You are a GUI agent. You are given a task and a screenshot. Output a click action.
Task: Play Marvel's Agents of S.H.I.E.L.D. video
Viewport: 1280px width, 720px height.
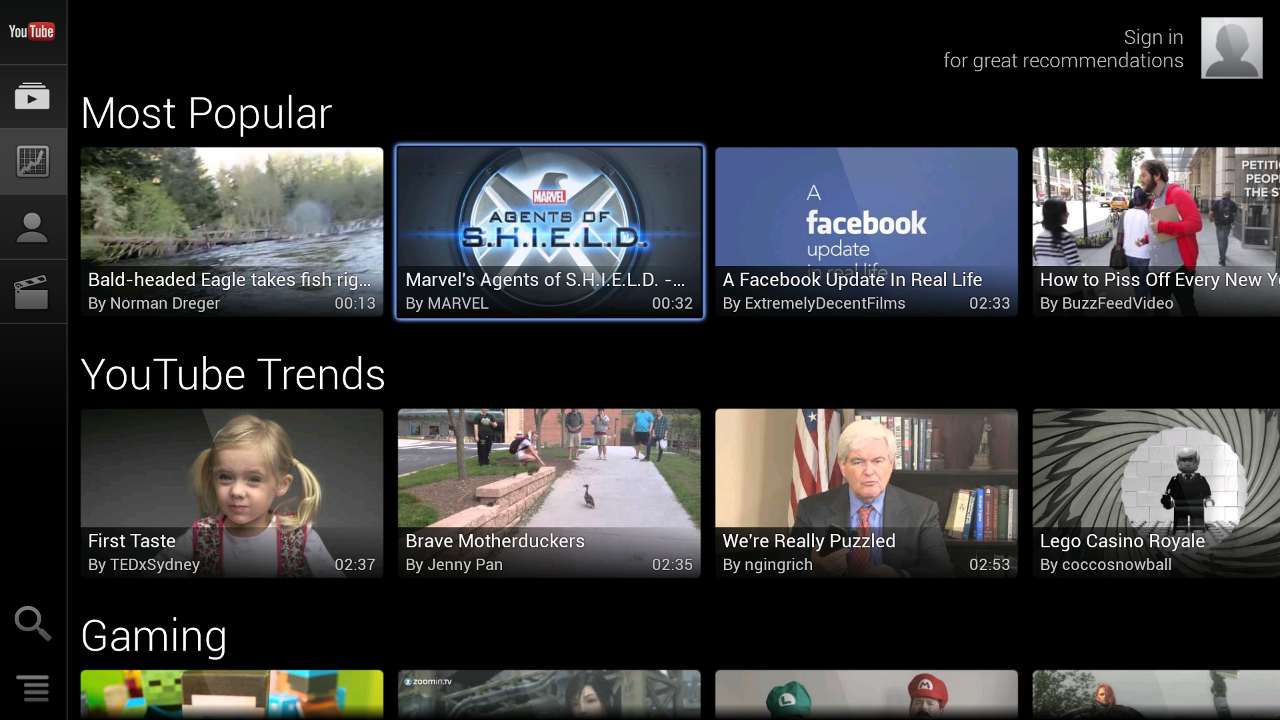(x=549, y=232)
